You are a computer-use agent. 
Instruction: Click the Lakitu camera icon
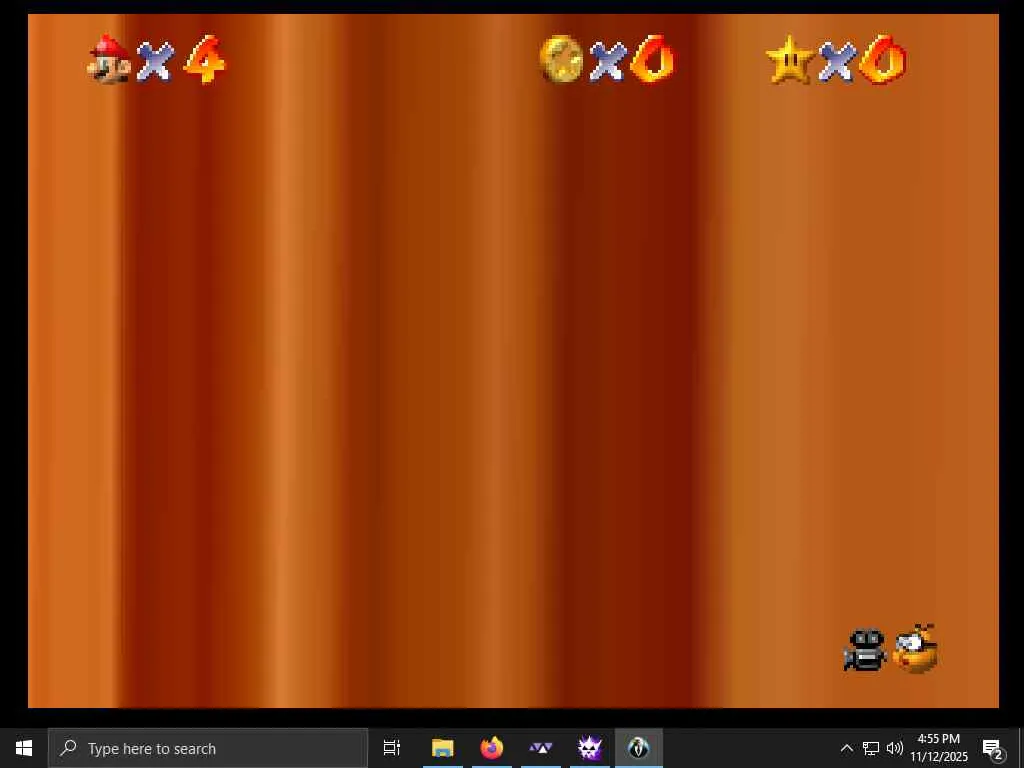click(916, 648)
